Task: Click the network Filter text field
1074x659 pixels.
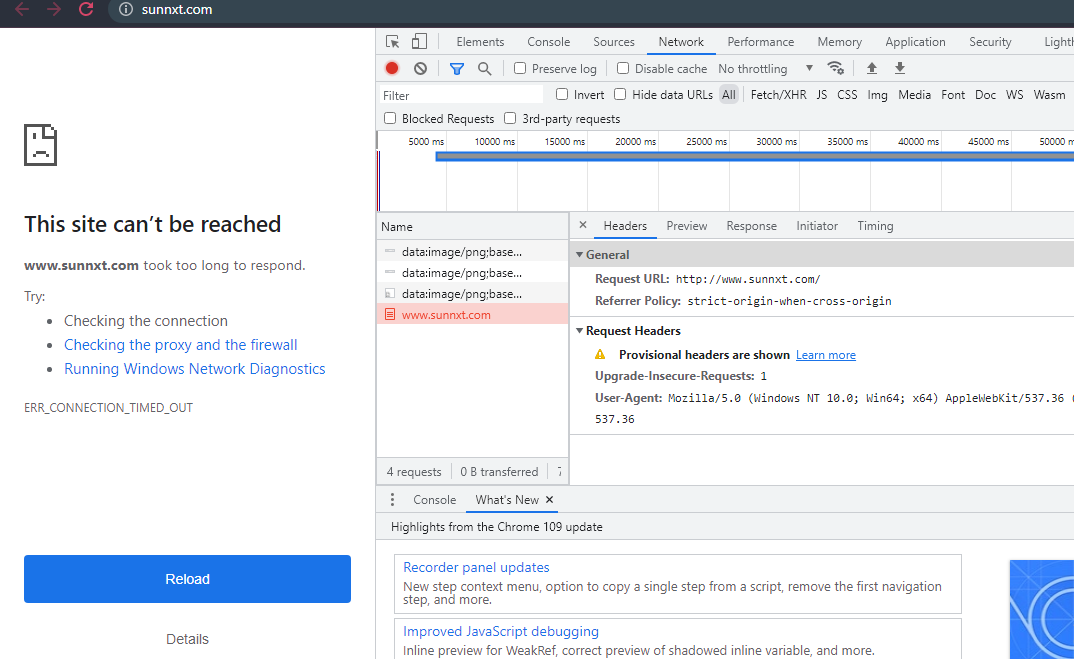Action: [x=461, y=95]
